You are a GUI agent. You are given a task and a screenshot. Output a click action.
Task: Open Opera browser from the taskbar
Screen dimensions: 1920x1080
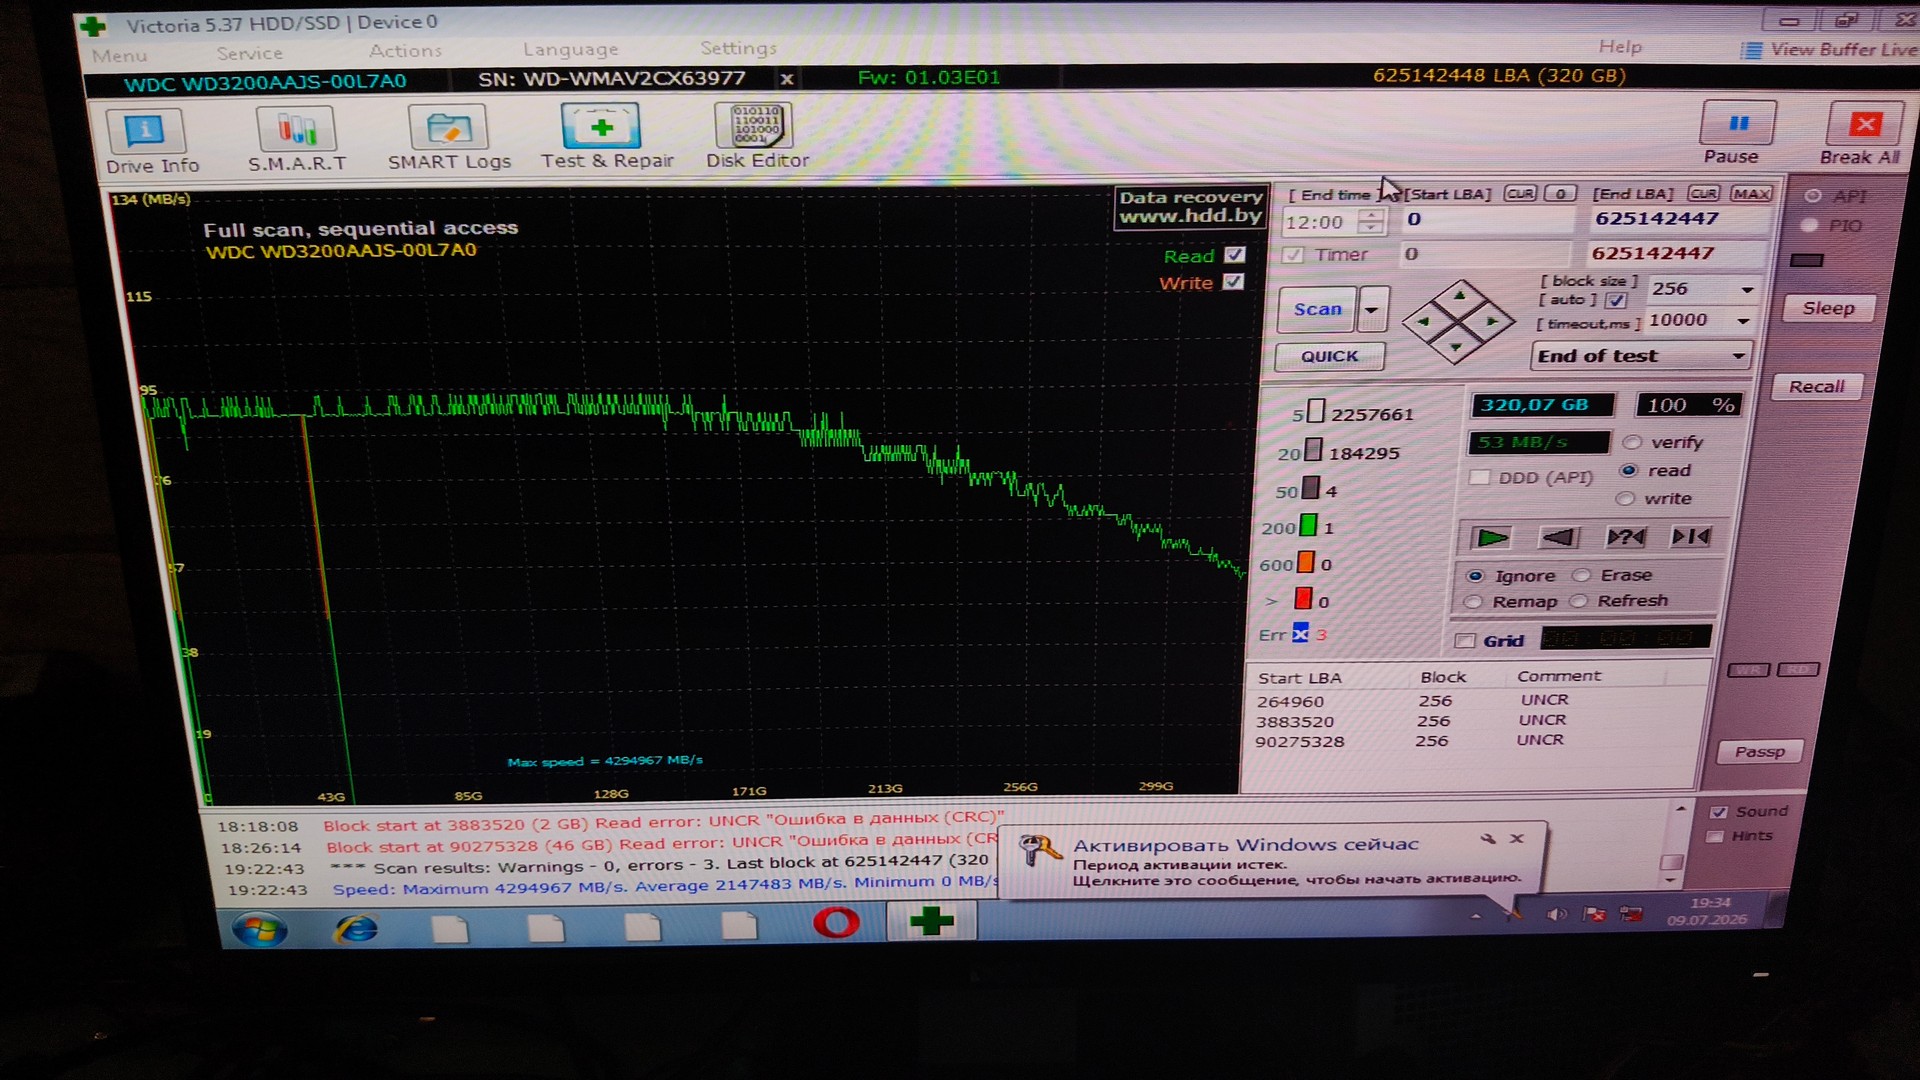[x=836, y=922]
